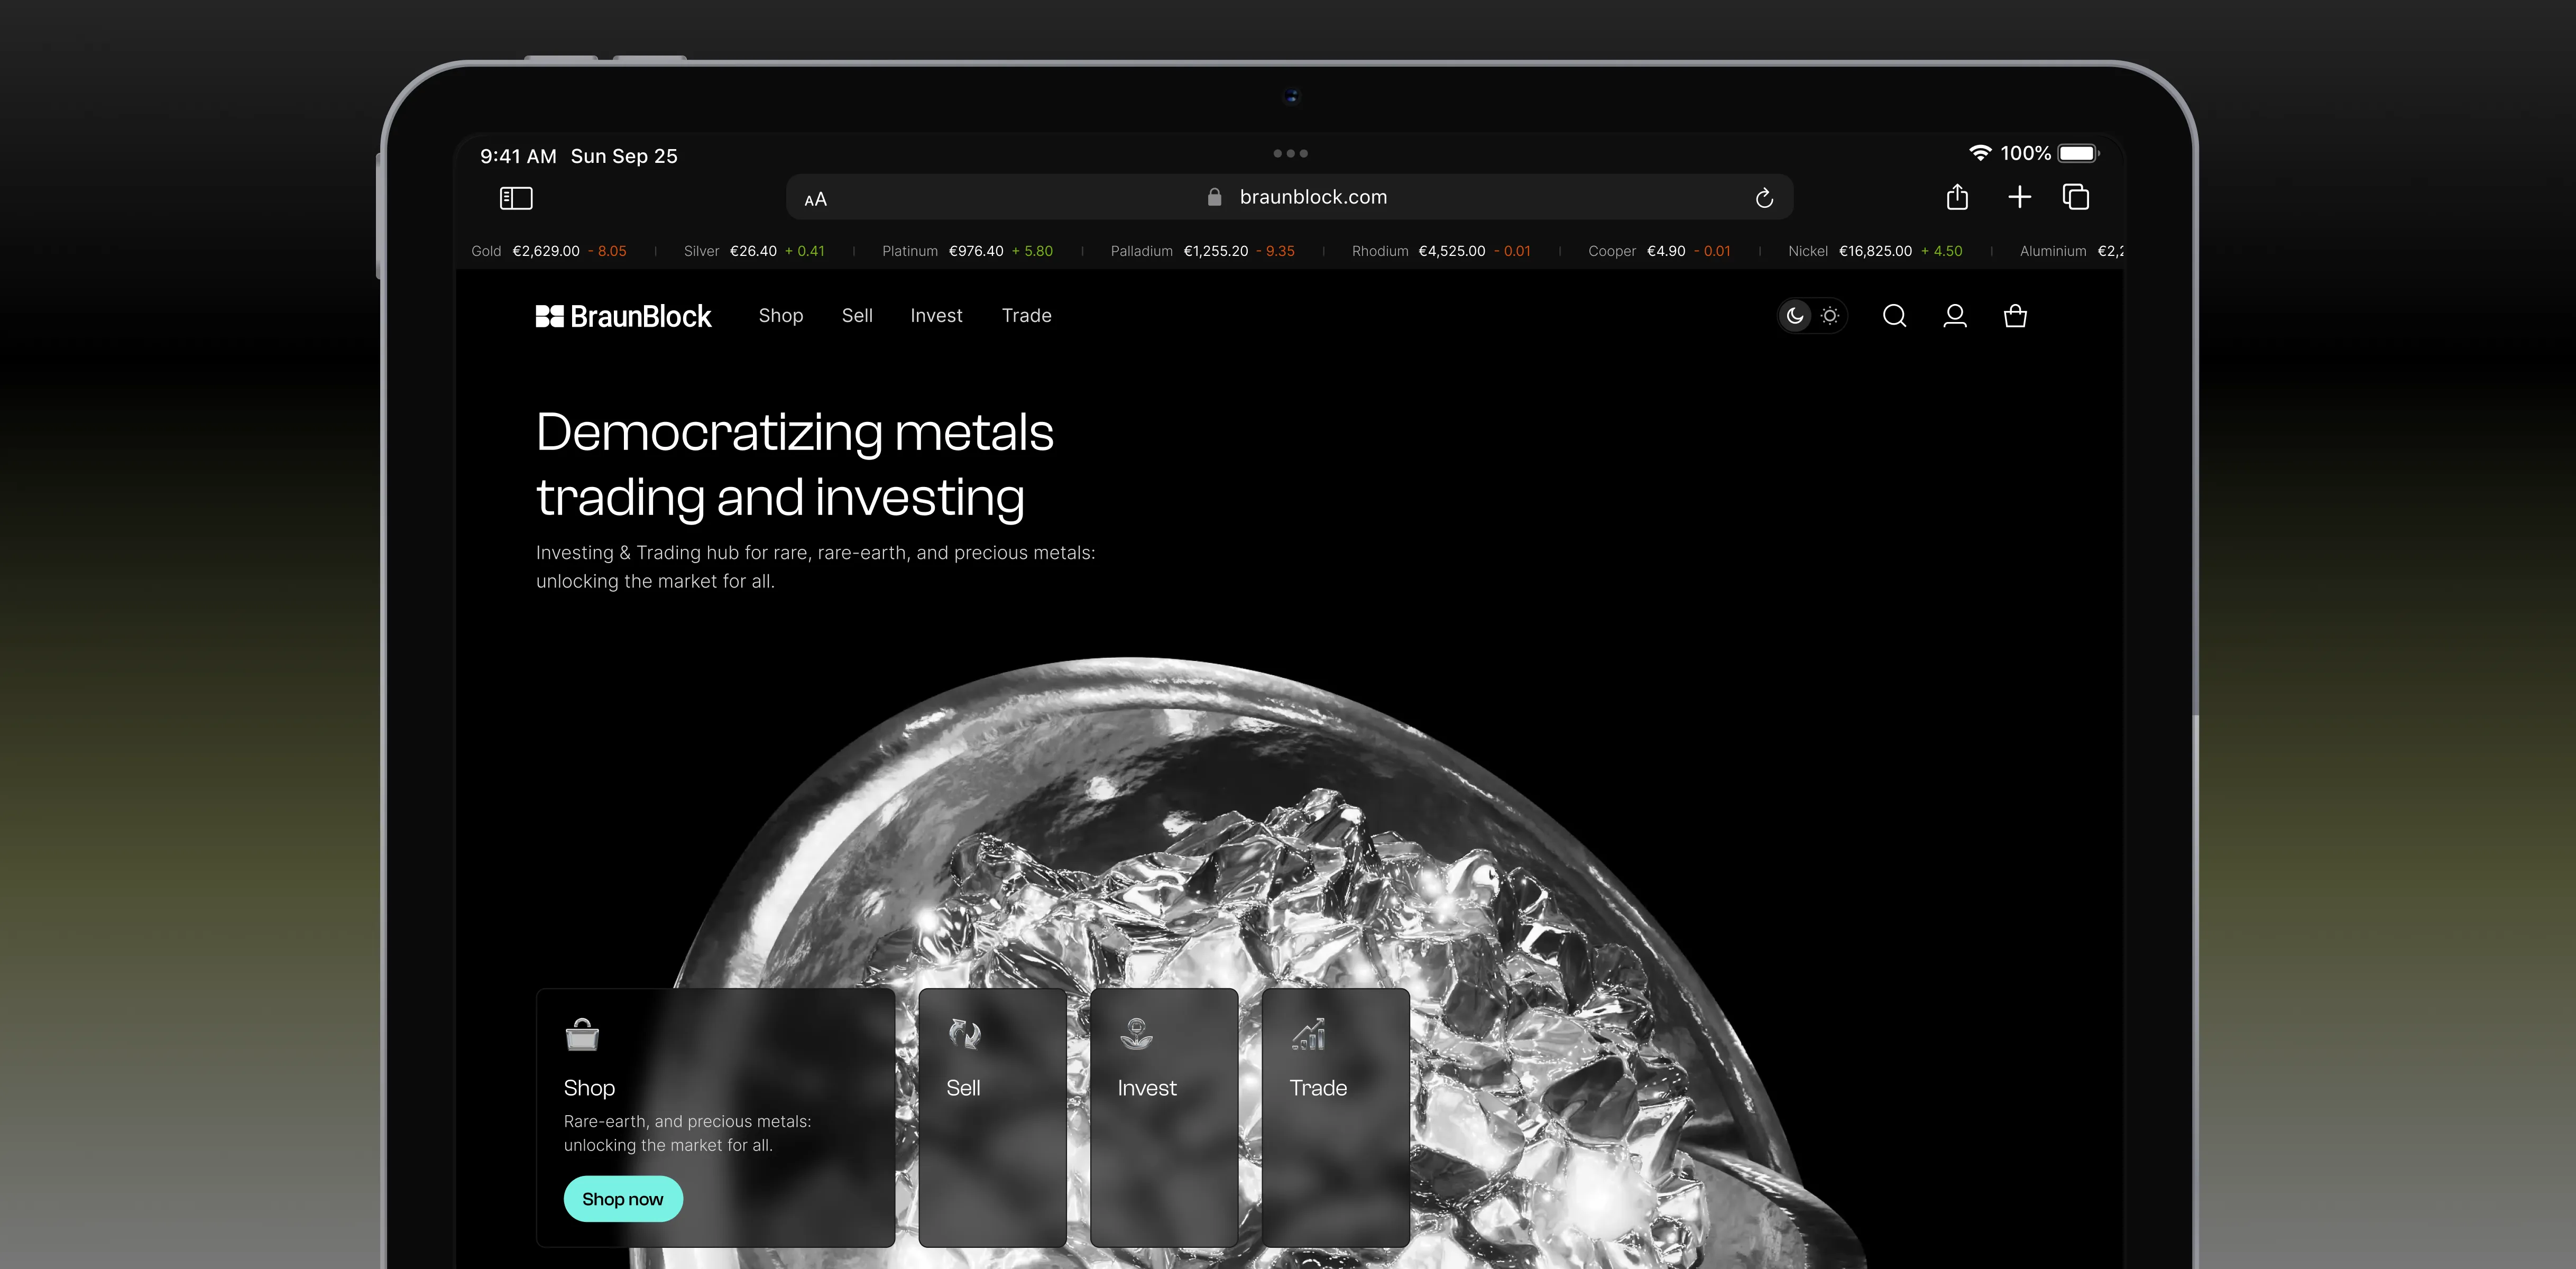The height and width of the screenshot is (1269, 2576).
Task: Click the BraunBlock logo
Action: tap(623, 316)
